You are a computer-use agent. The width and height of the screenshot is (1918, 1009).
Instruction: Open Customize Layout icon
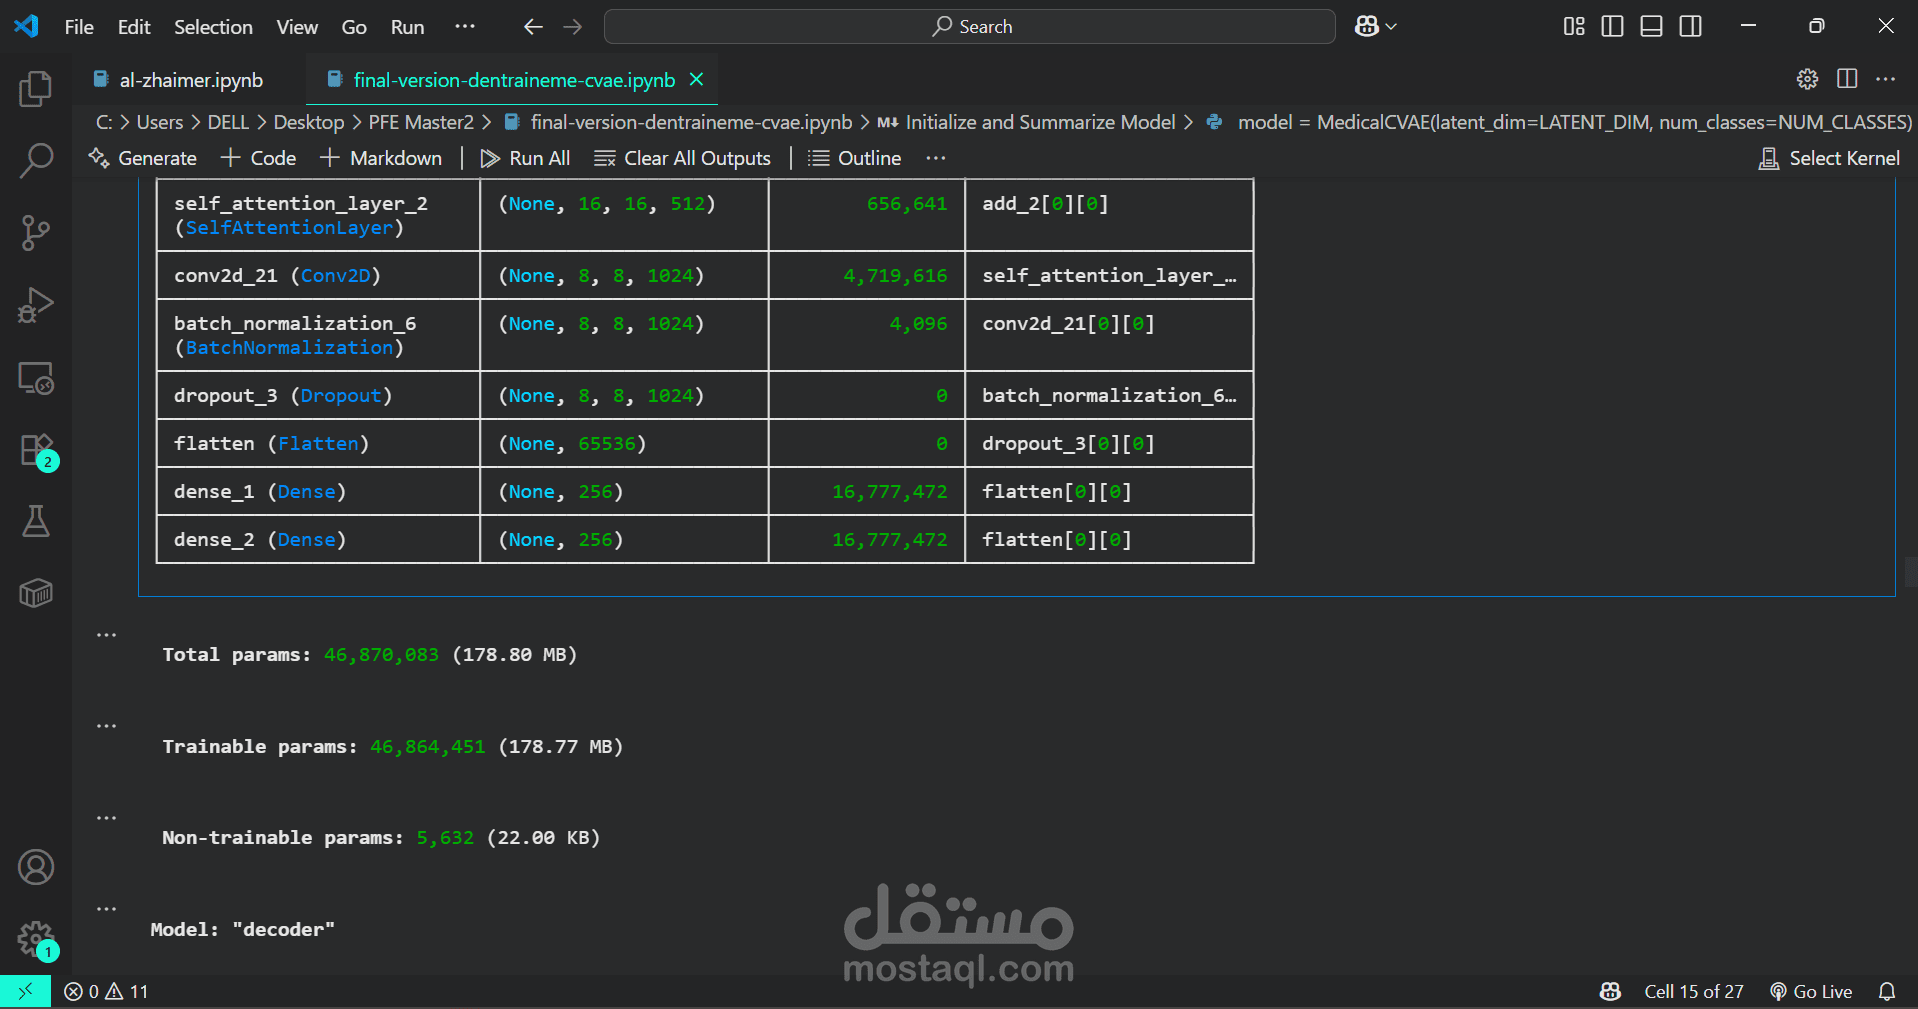coord(1574,27)
